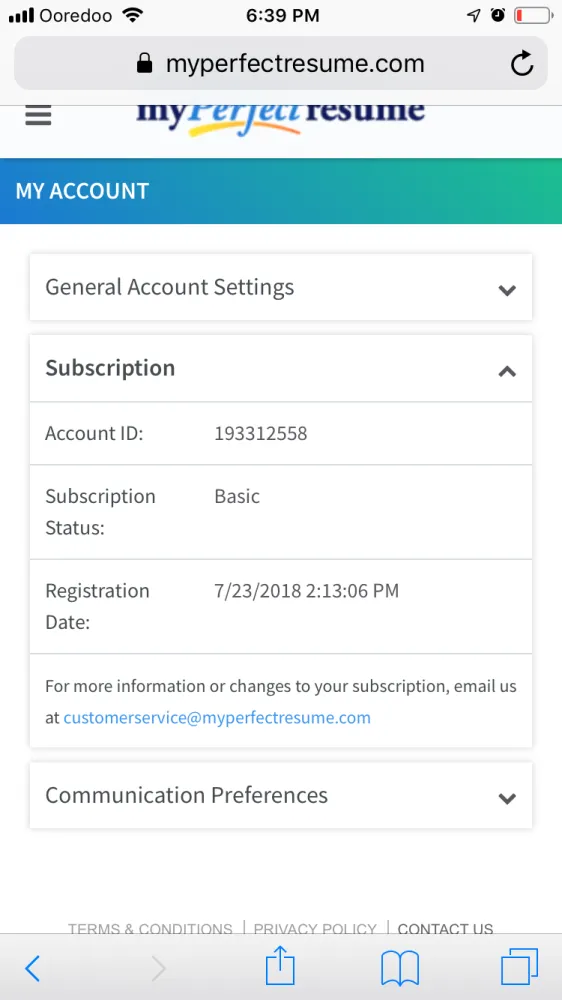Show open tabs with tabs icon

(x=519, y=967)
